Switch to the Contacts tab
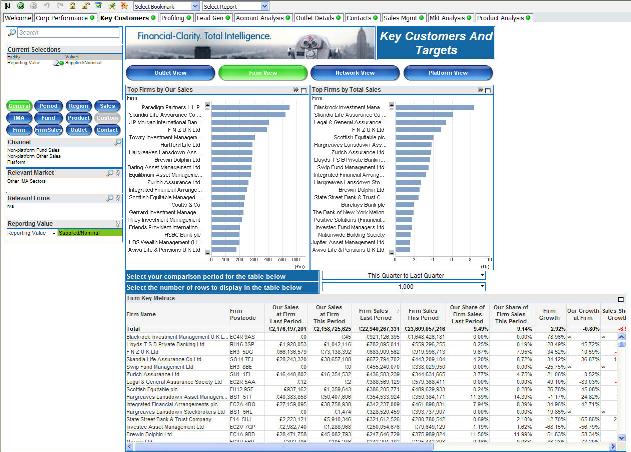 362,18
